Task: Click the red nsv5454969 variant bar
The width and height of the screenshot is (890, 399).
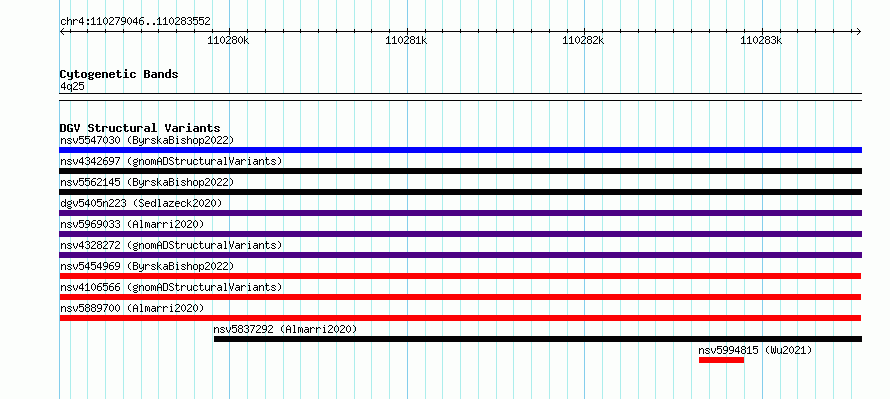Action: [460, 276]
